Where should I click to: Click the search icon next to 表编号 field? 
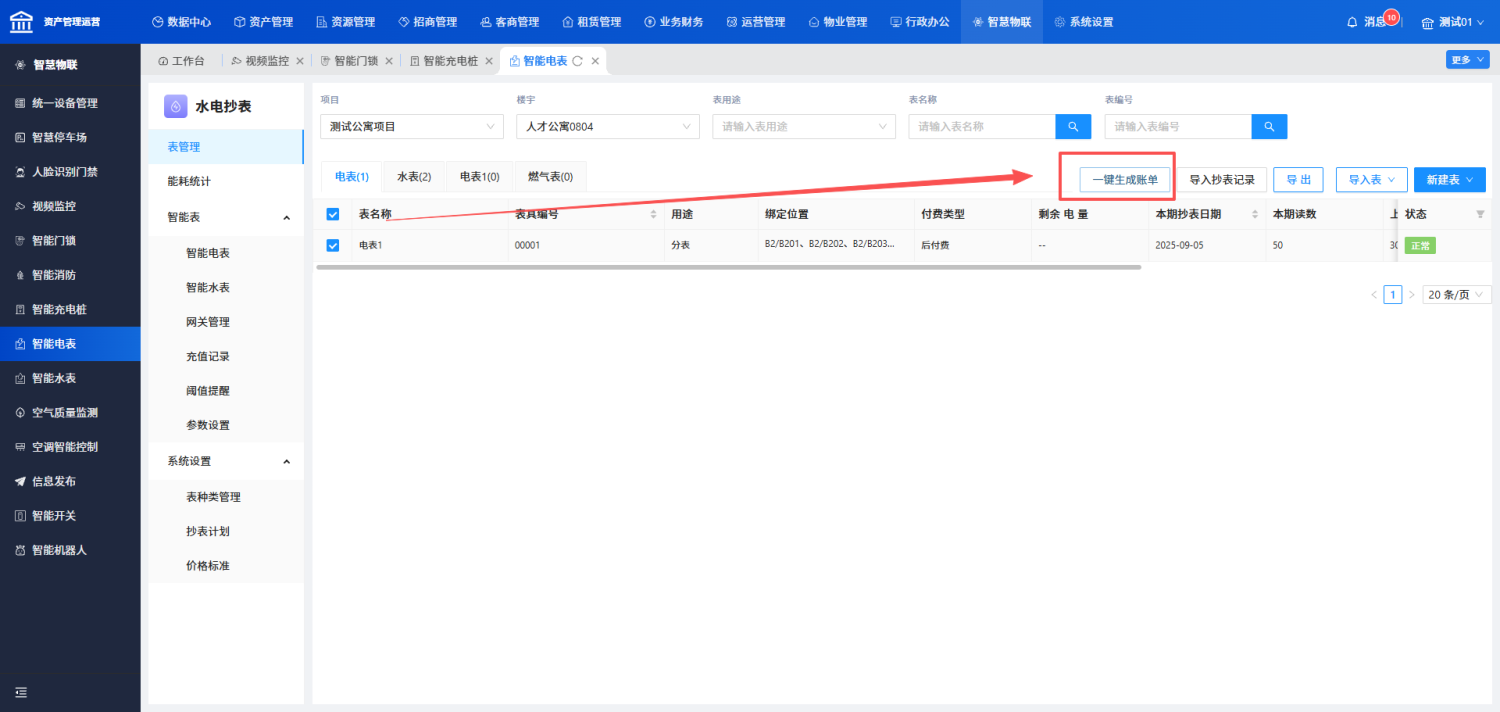pyautogui.click(x=1269, y=127)
